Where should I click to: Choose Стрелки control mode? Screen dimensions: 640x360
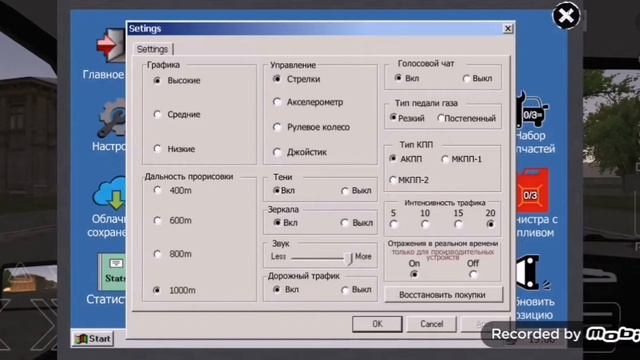pos(277,79)
